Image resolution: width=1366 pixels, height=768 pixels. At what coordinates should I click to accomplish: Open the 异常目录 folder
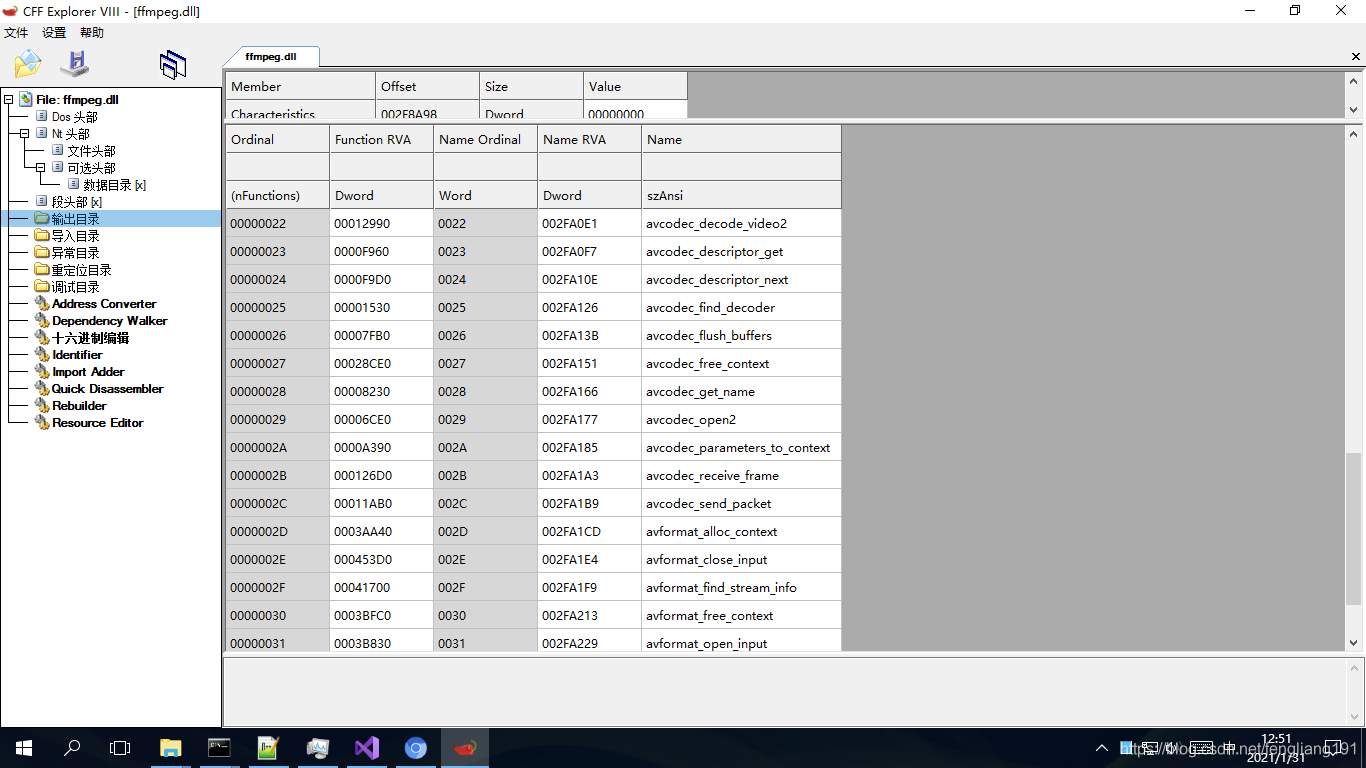pyautogui.click(x=75, y=253)
